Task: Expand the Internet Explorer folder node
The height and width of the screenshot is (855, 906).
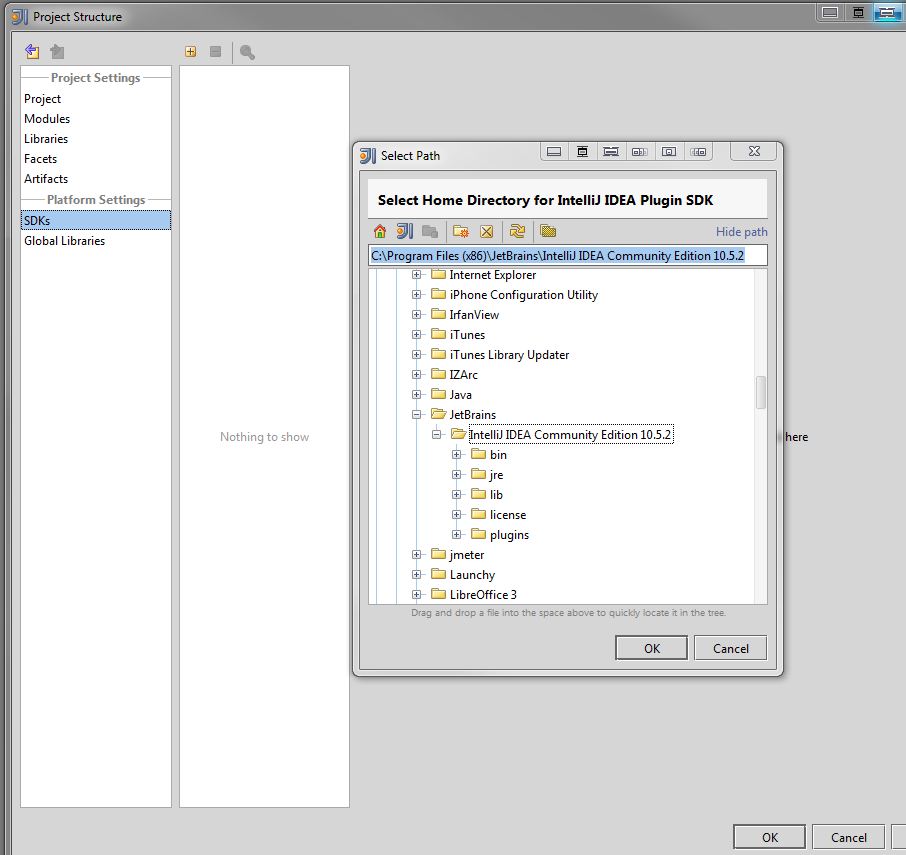Action: coord(416,275)
